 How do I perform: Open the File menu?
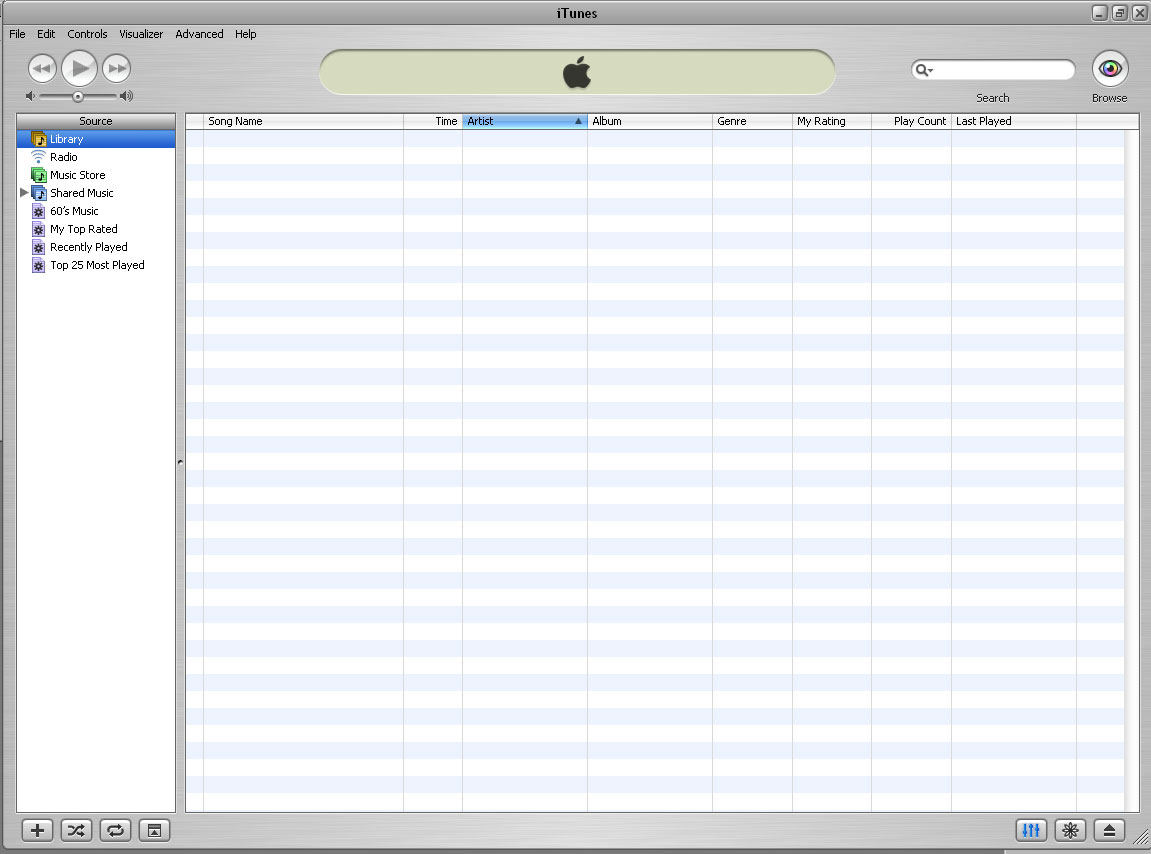[x=17, y=34]
